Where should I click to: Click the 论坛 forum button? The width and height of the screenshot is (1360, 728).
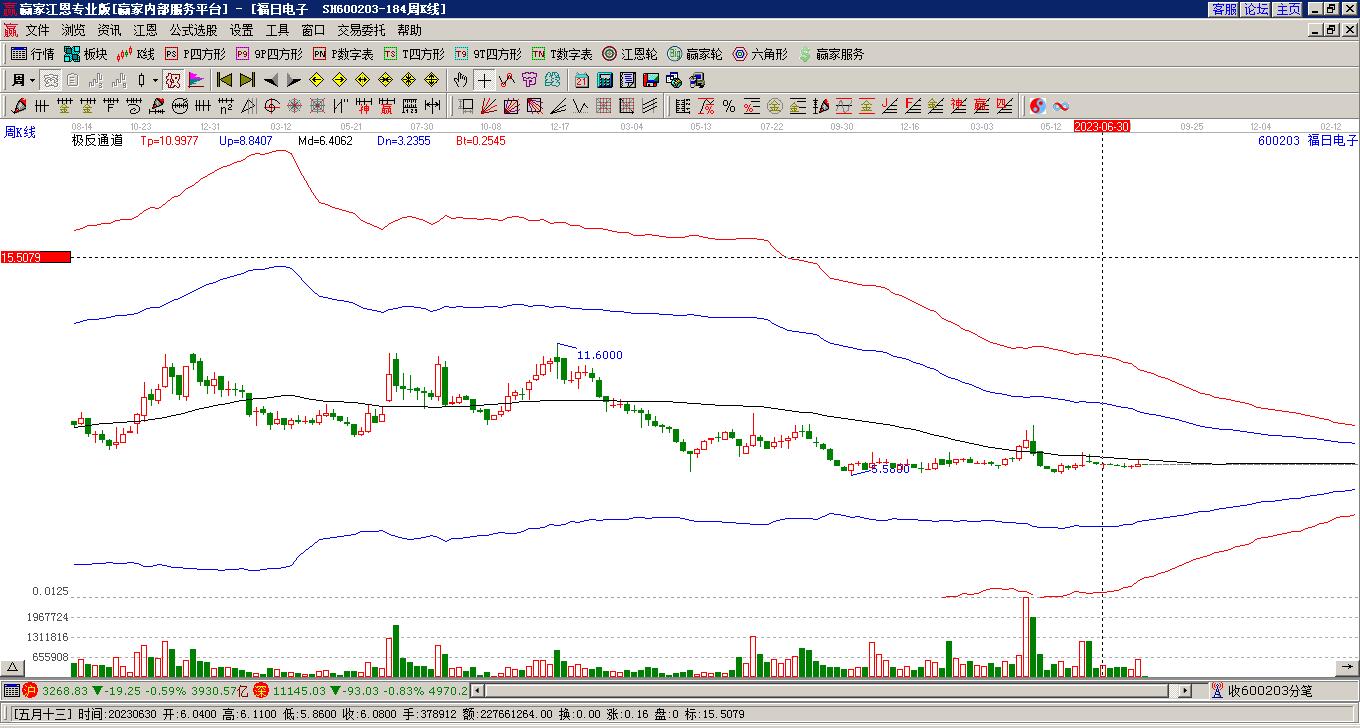tap(1257, 9)
